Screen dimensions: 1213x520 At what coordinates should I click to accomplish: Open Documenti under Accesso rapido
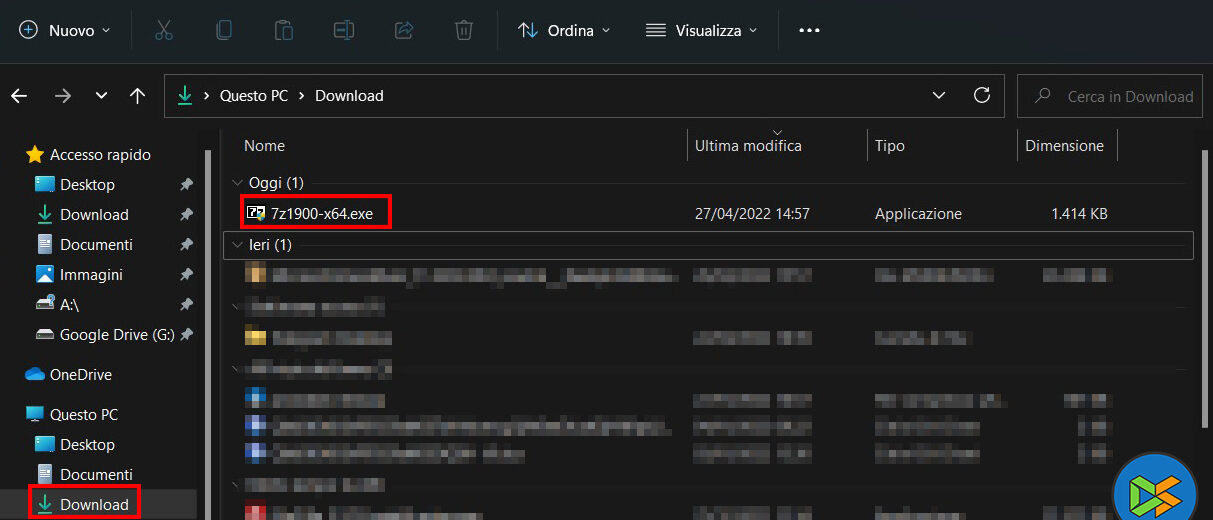pos(96,245)
